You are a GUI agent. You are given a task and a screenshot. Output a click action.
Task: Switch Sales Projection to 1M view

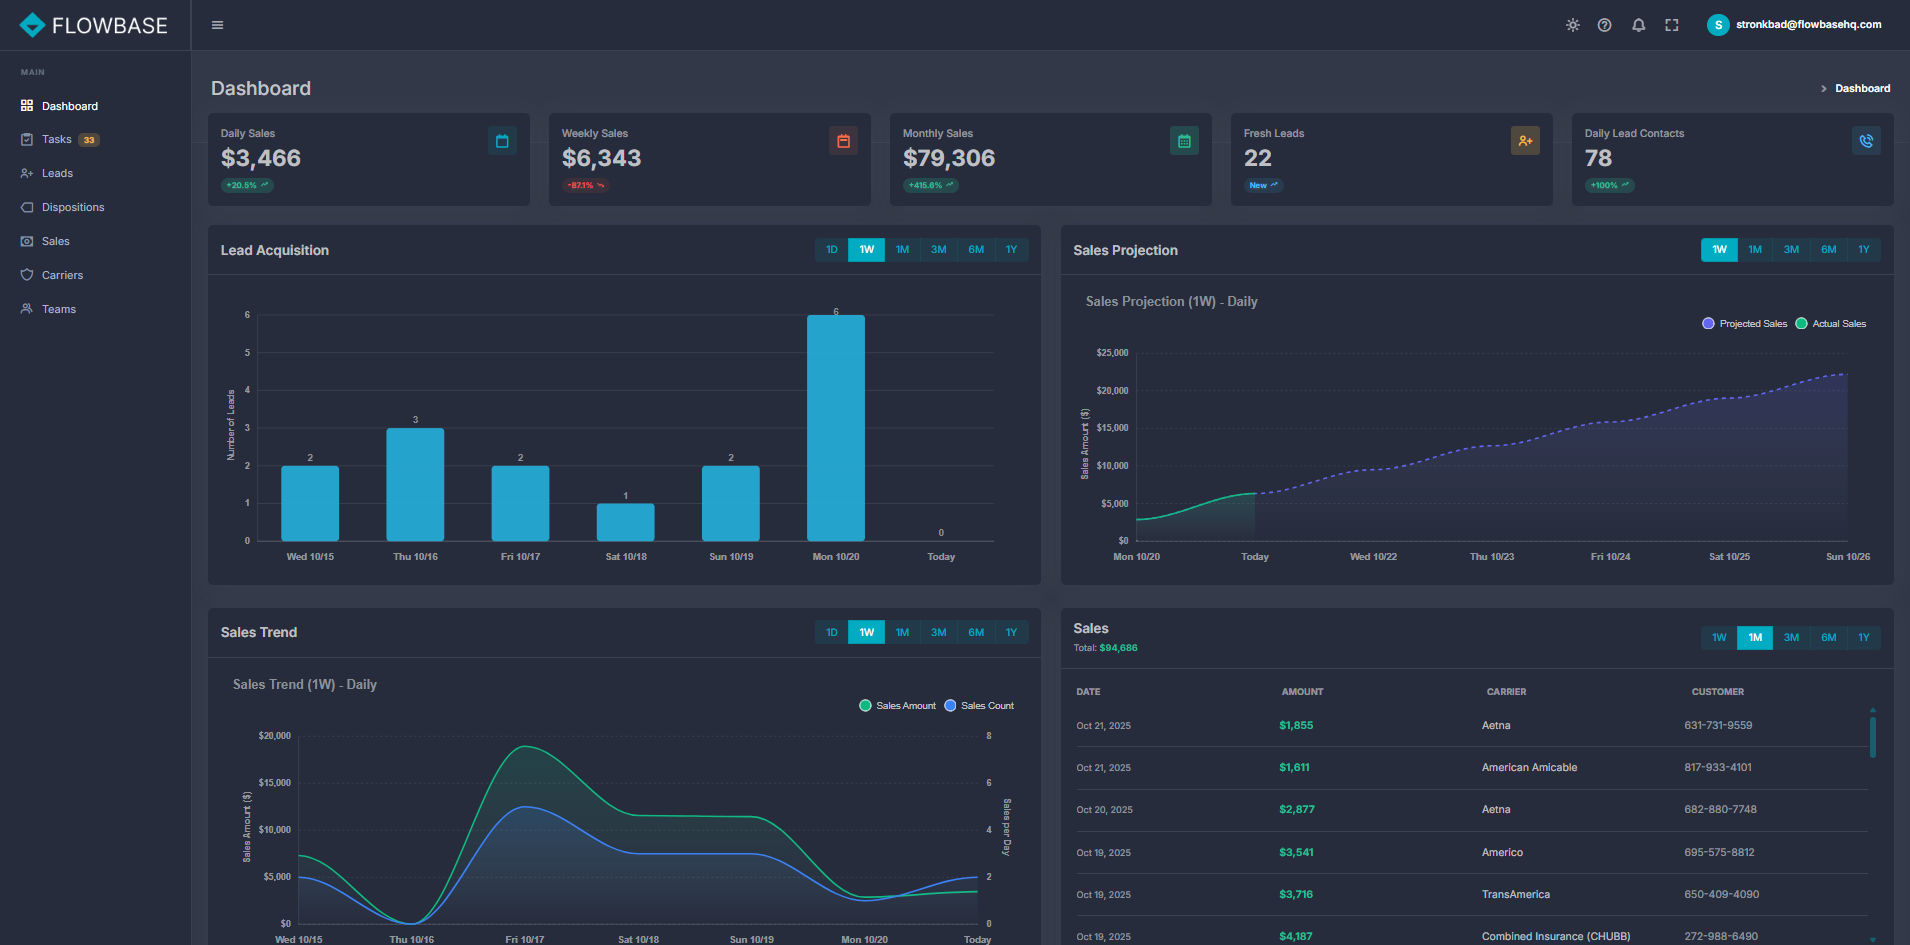1755,249
